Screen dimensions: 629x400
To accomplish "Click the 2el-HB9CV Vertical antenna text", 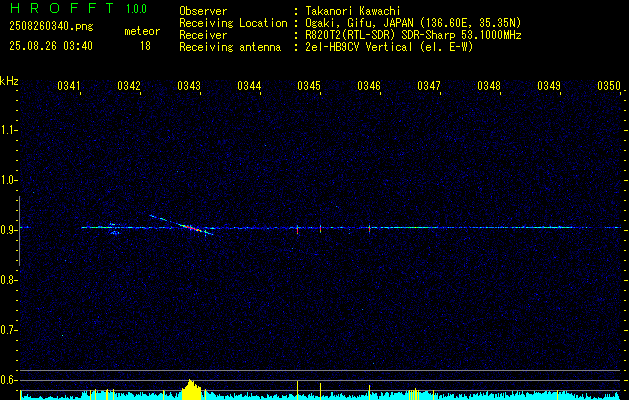I will pos(390,47).
